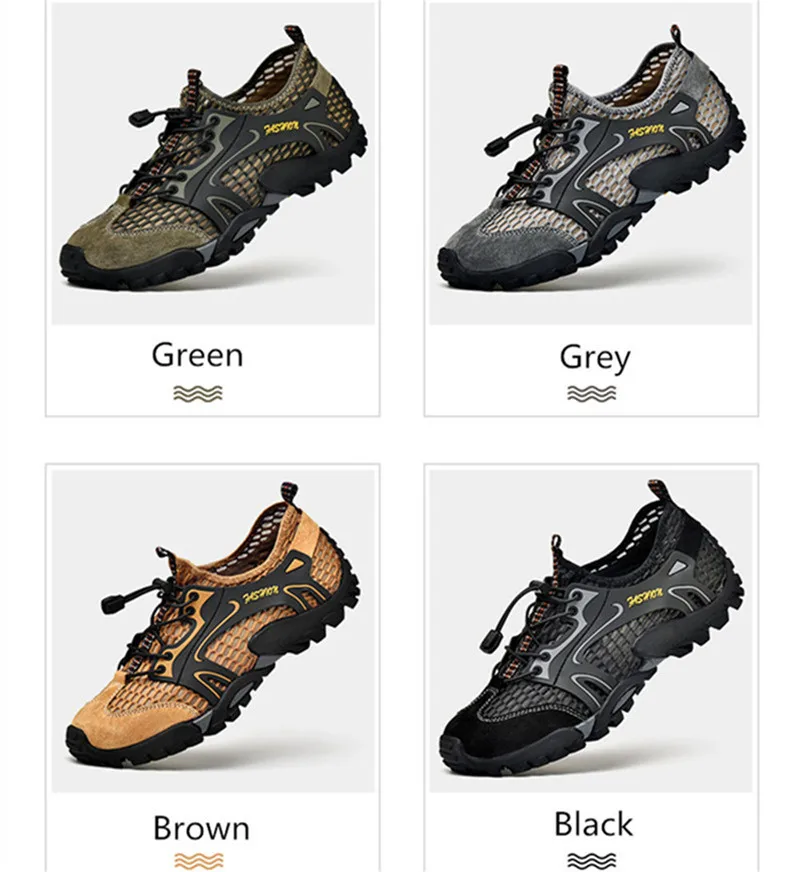Viewport: 800px width, 872px height.
Task: Click the wavy lines icon under Grey
Action: coord(592,393)
